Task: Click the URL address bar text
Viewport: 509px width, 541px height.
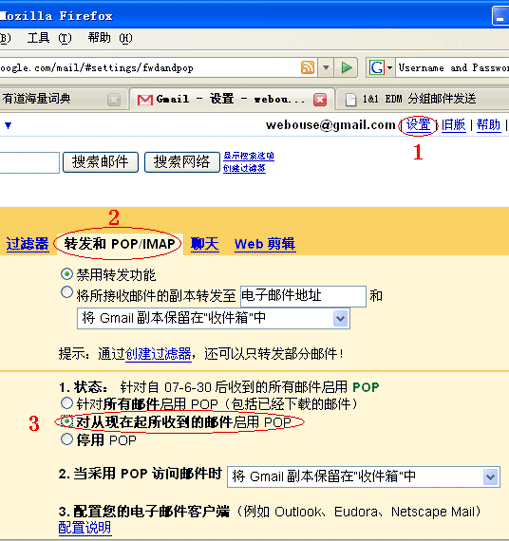Action: pyautogui.click(x=97, y=68)
